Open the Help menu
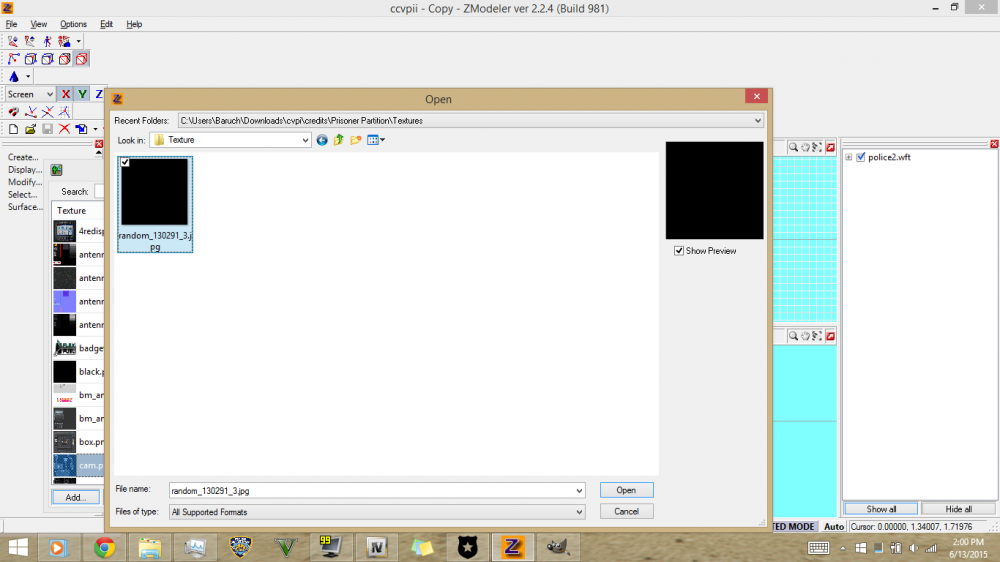Viewport: 1000px width, 562px height. (134, 24)
